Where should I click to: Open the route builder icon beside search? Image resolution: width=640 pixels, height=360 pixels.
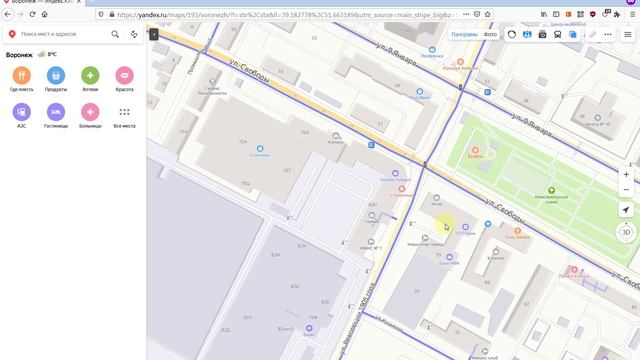pos(134,34)
